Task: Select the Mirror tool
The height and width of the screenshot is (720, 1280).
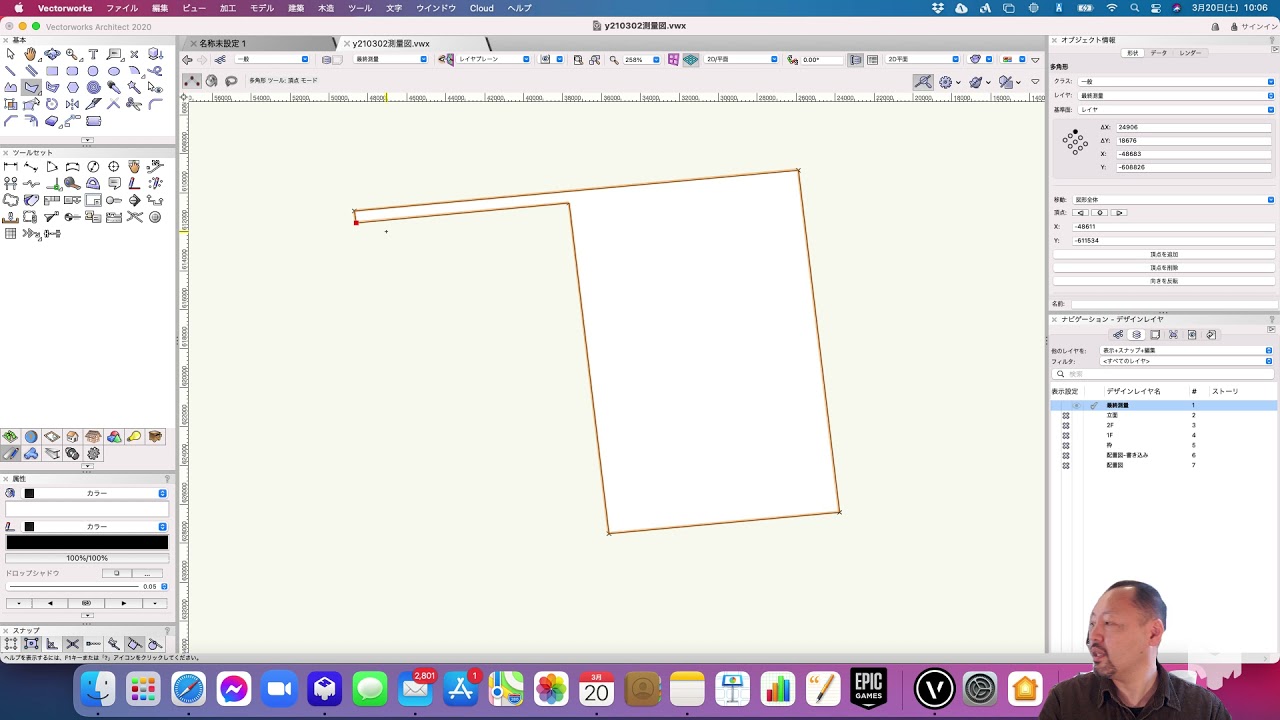Action: [x=72, y=104]
